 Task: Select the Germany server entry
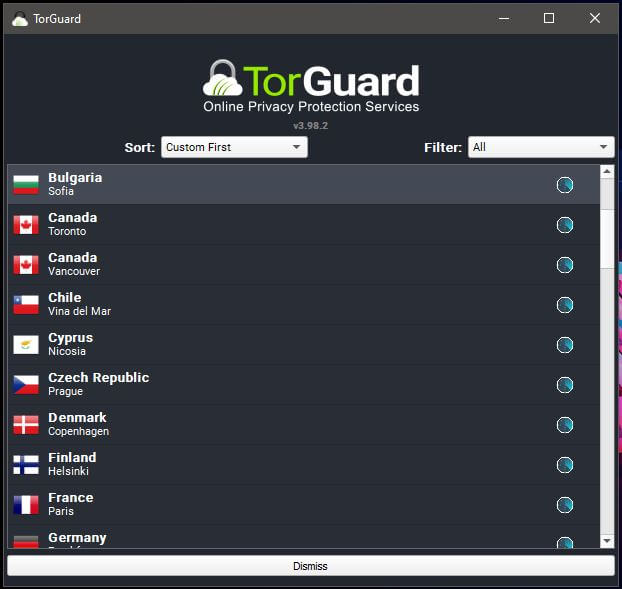tap(303, 537)
